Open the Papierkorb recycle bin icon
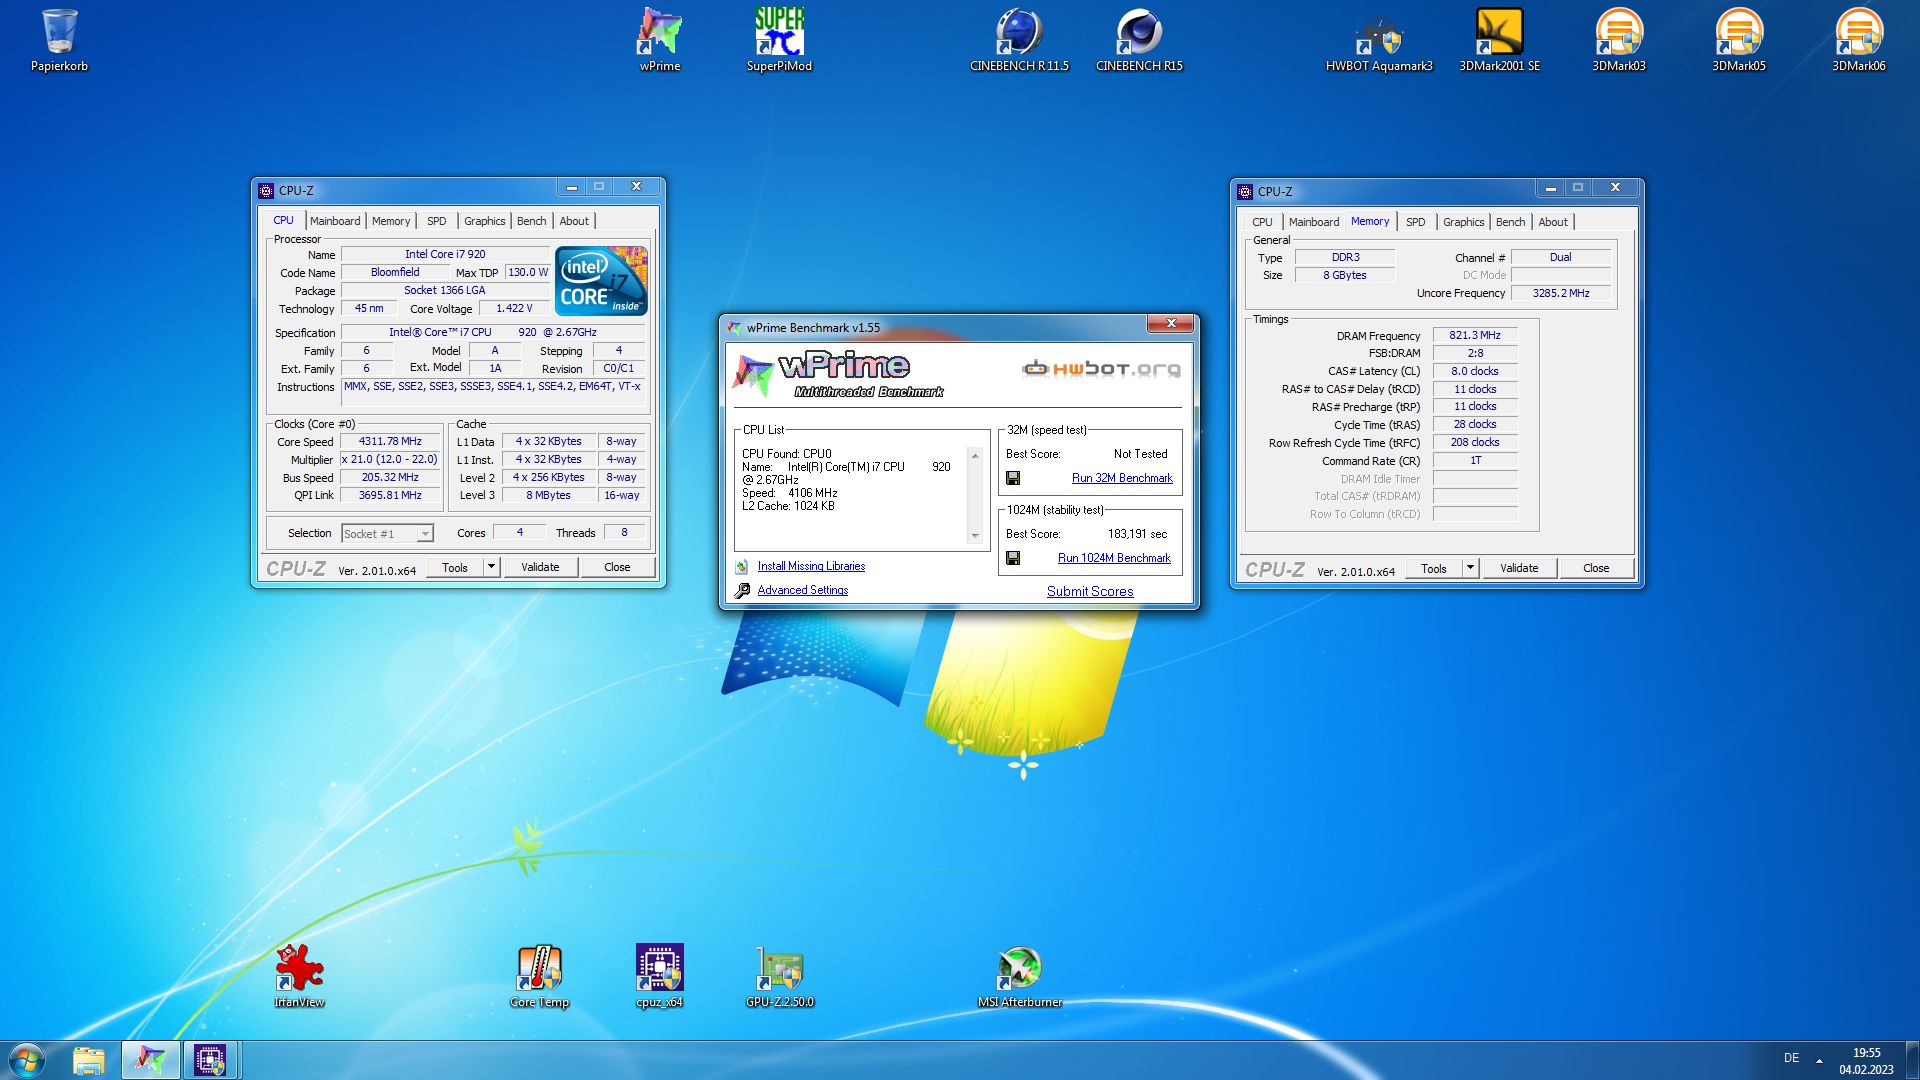The height and width of the screenshot is (1080, 1920). [x=59, y=40]
